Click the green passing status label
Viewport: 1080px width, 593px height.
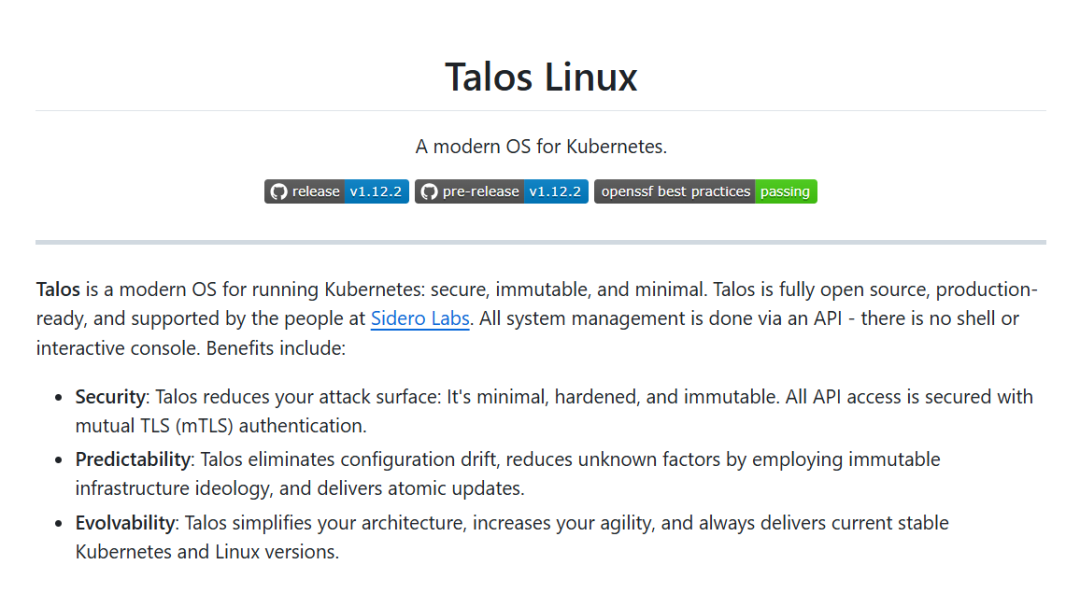coord(786,191)
